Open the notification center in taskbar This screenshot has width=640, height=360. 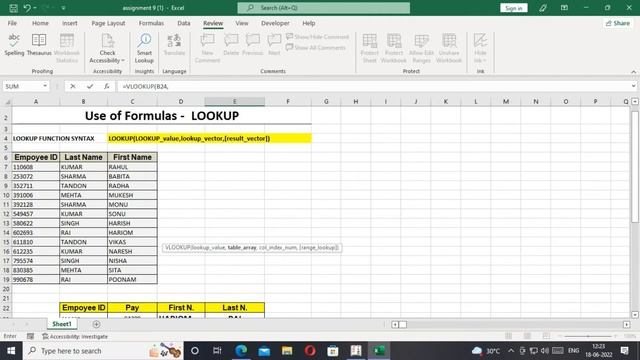click(624, 351)
